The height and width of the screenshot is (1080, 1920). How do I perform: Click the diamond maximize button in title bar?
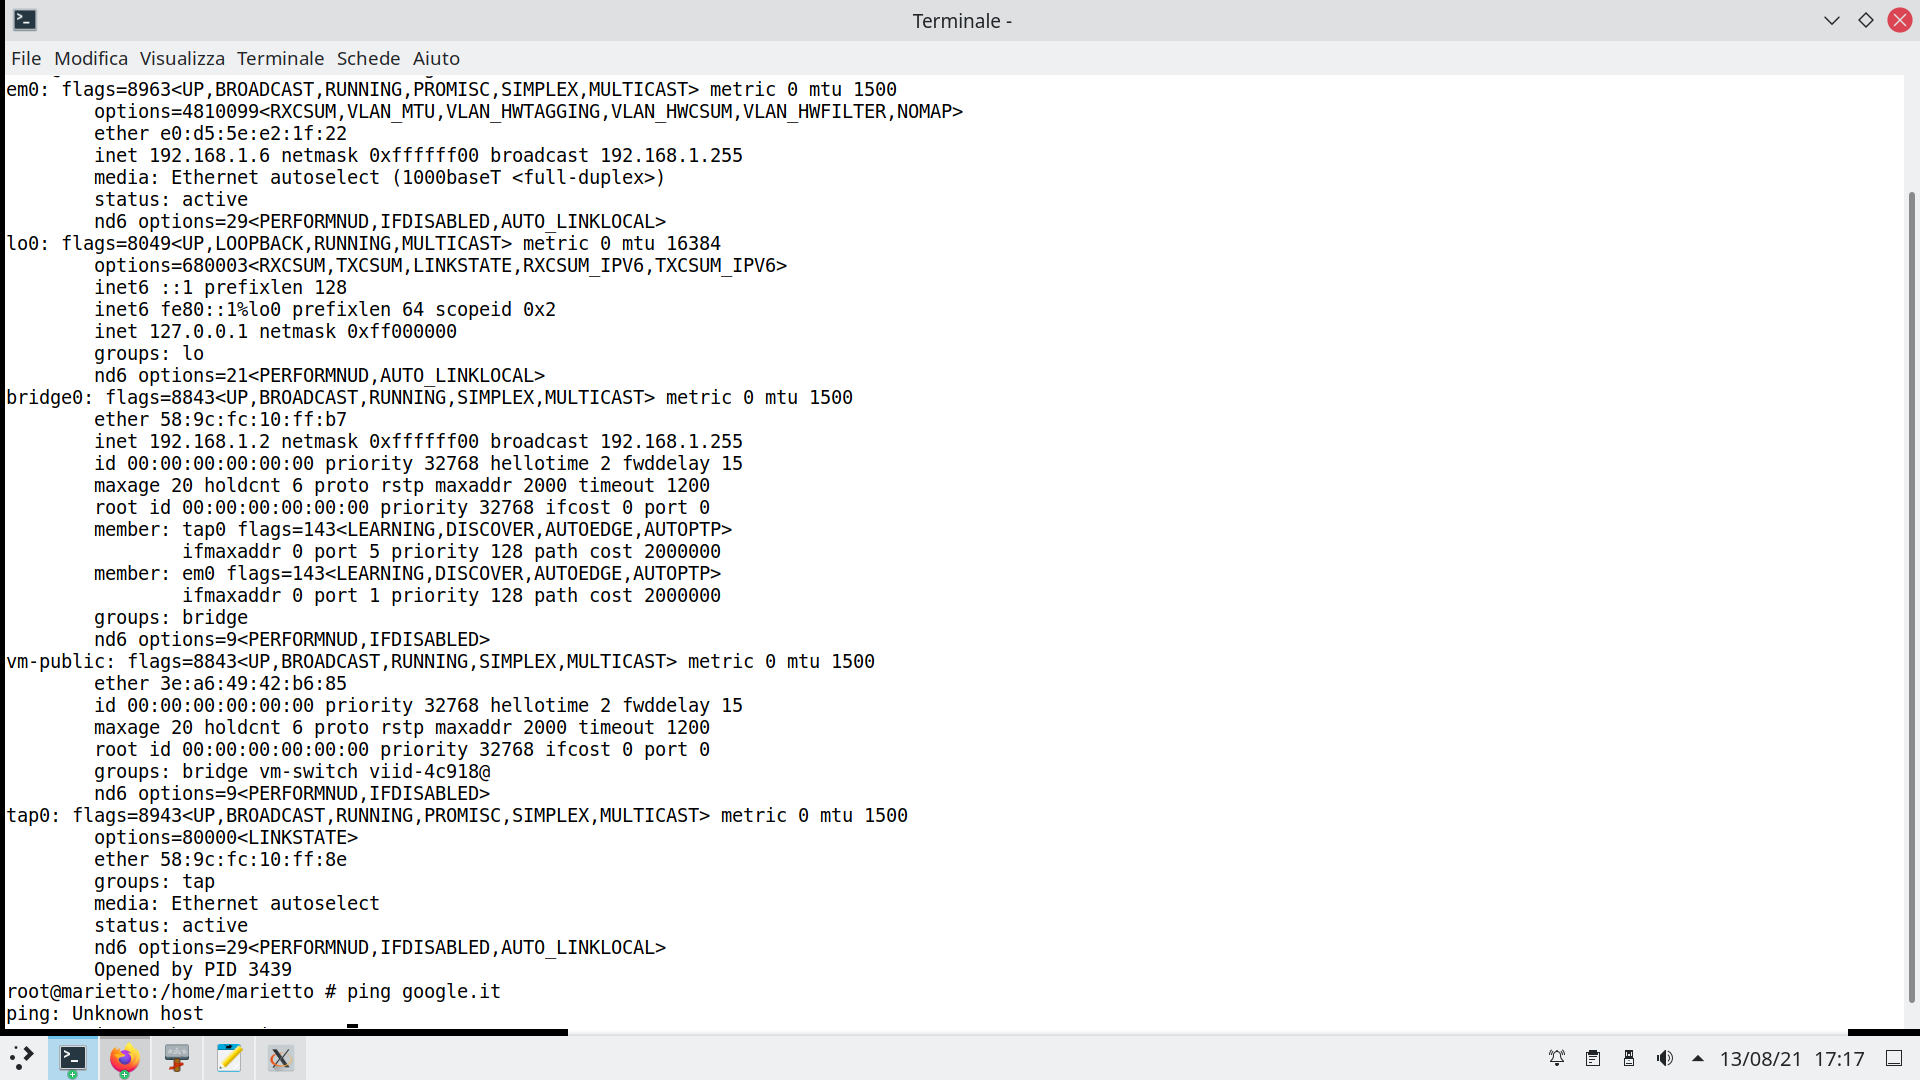coord(1866,20)
